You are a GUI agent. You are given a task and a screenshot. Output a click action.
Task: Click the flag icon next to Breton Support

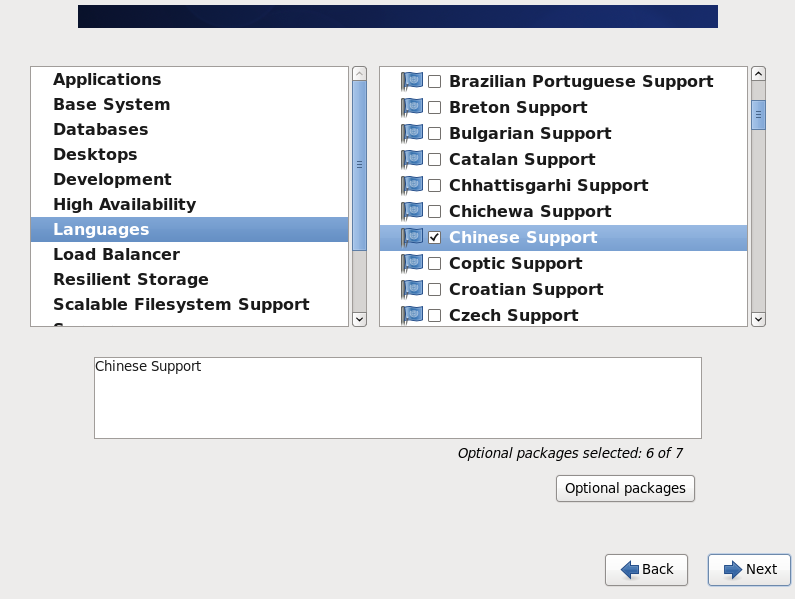tap(412, 108)
